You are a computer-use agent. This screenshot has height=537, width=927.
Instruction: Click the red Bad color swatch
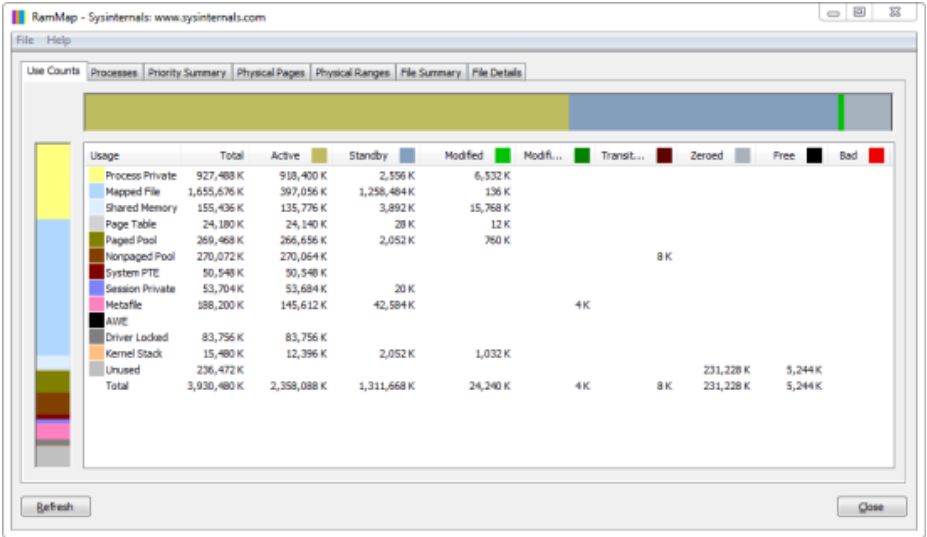click(877, 156)
